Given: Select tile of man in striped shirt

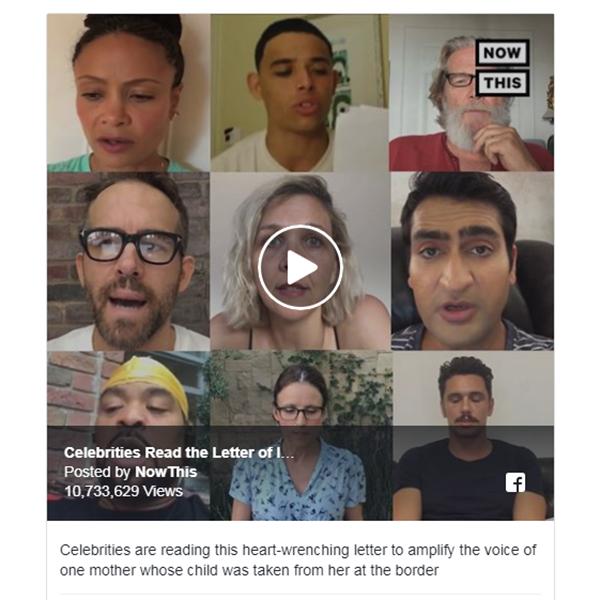Looking at the screenshot, I should click(x=472, y=261).
